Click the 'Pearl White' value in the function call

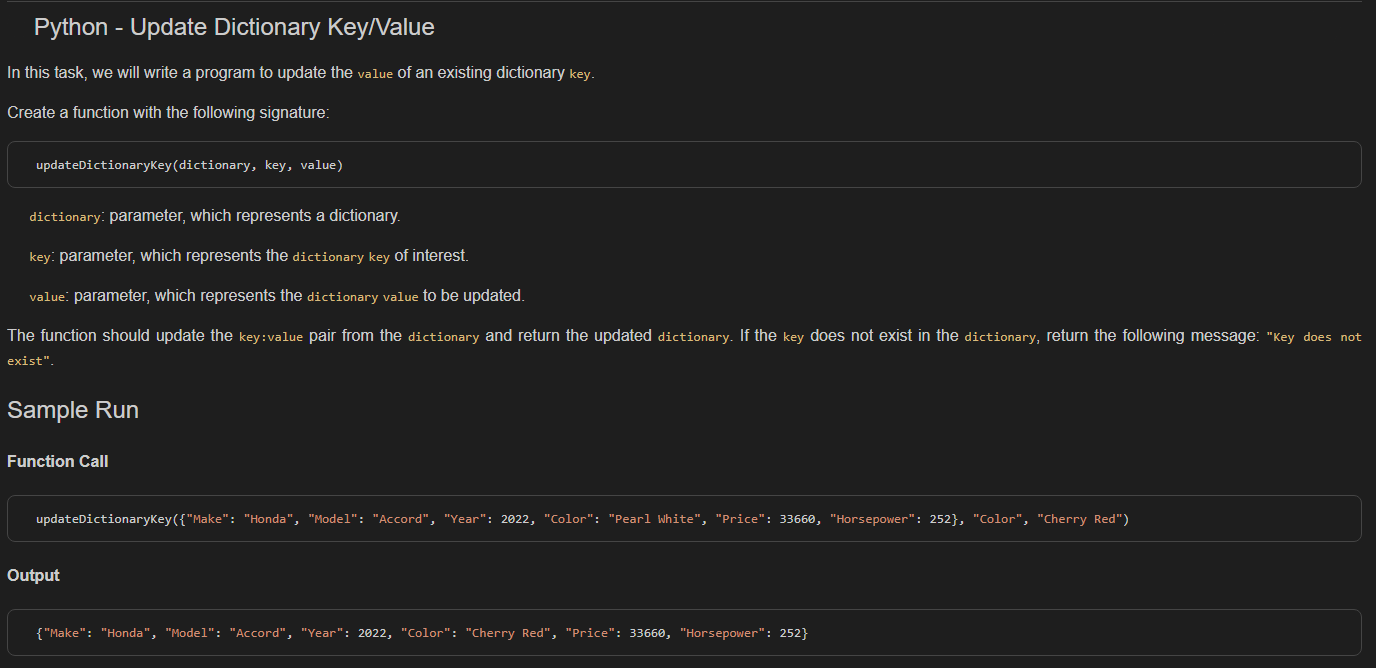coord(656,518)
